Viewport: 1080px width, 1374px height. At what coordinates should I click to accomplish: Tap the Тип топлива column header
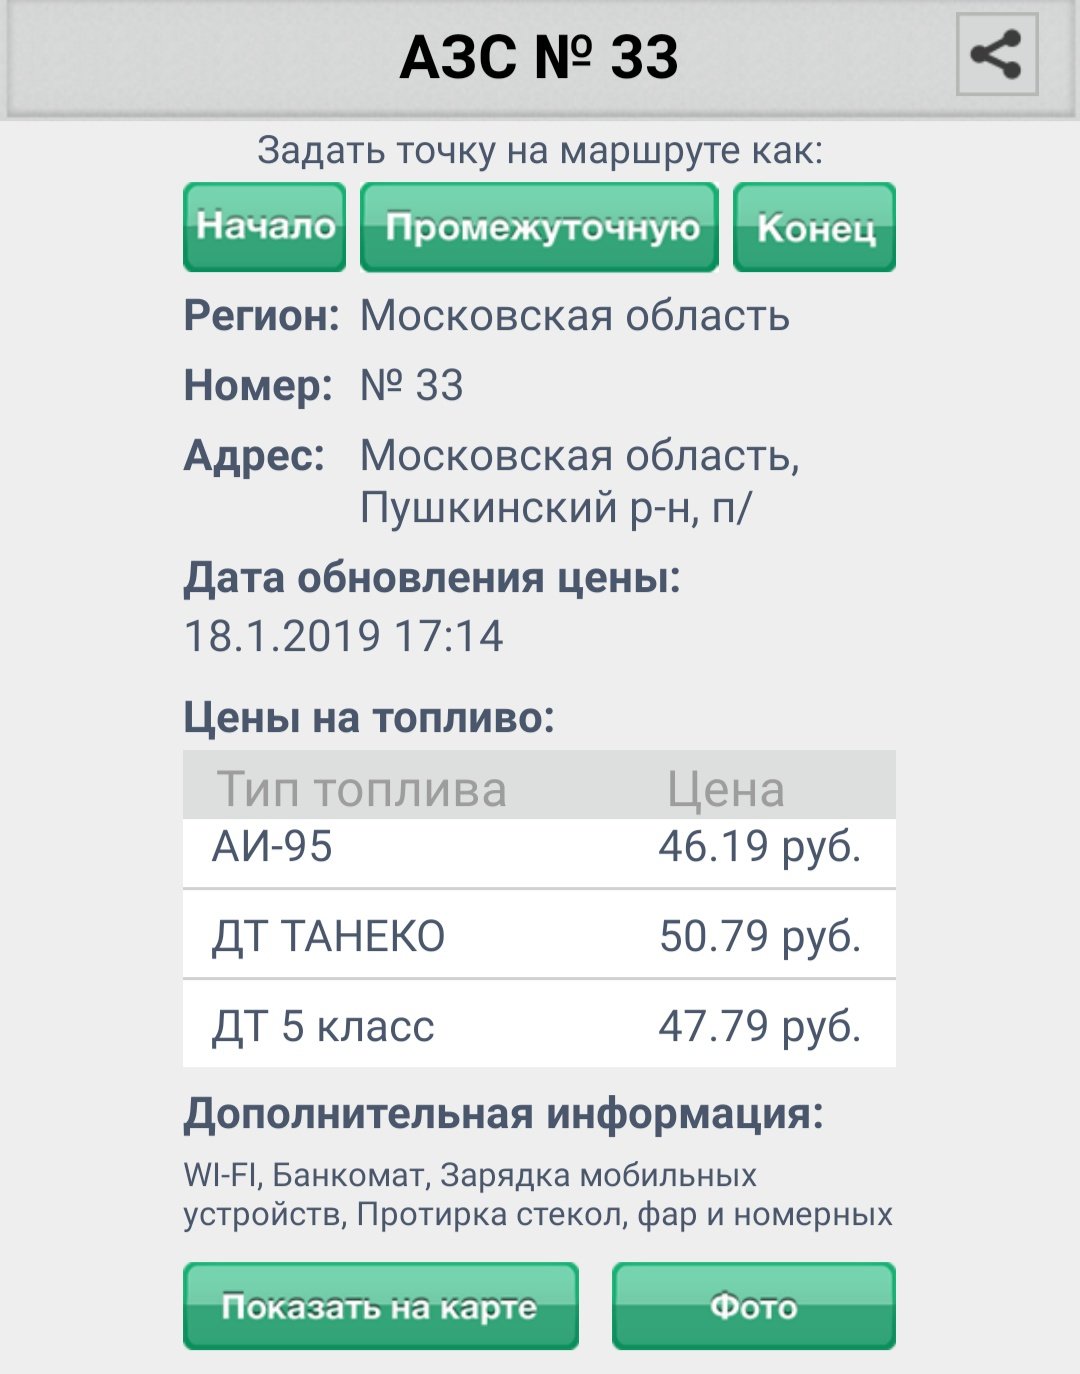coord(362,789)
